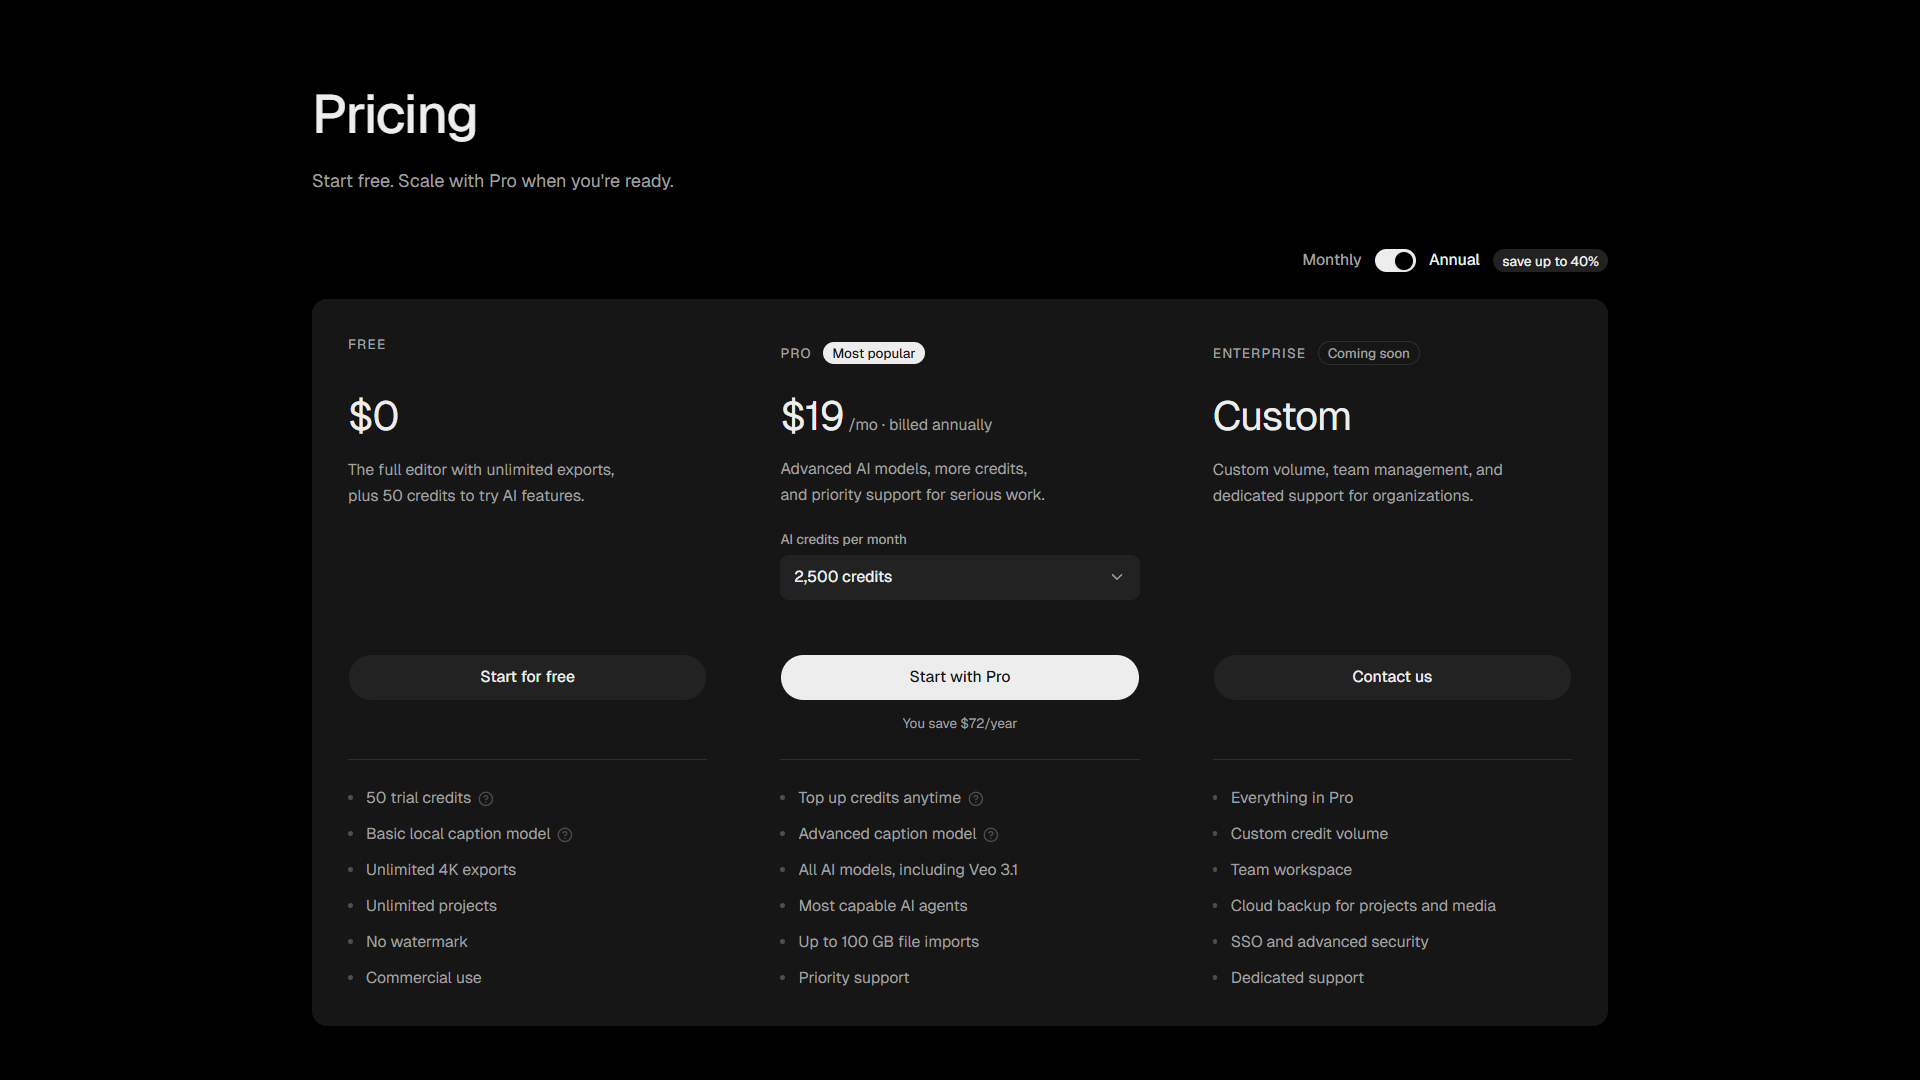The width and height of the screenshot is (1920, 1080).
Task: Click the Coming soon badge
Action: (1368, 353)
